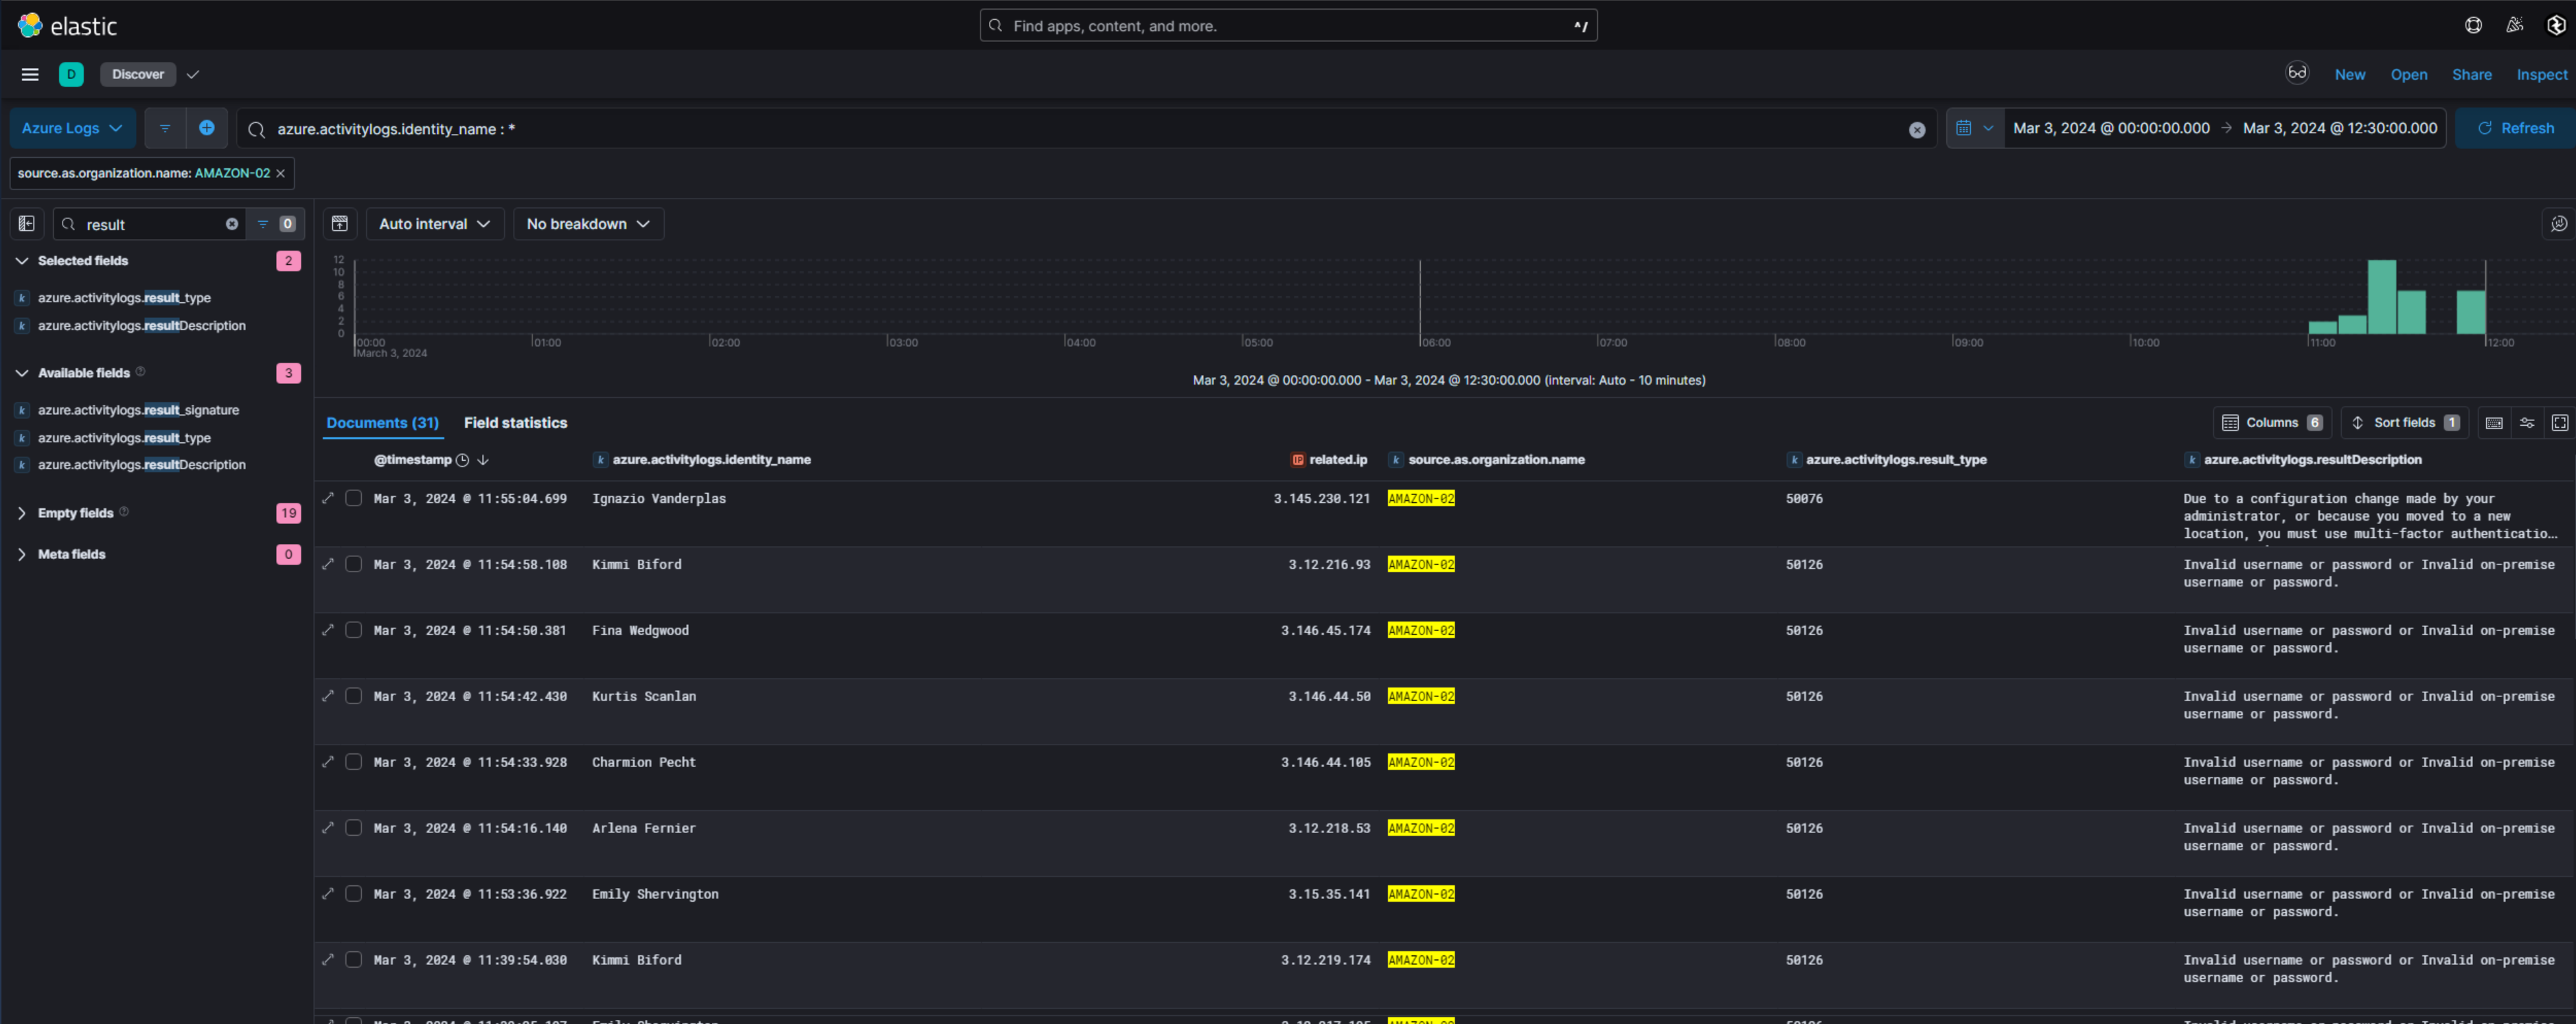This screenshot has width=2576, height=1024.
Task: Check the Fina Wedgwood row checkbox
Action: 354,629
